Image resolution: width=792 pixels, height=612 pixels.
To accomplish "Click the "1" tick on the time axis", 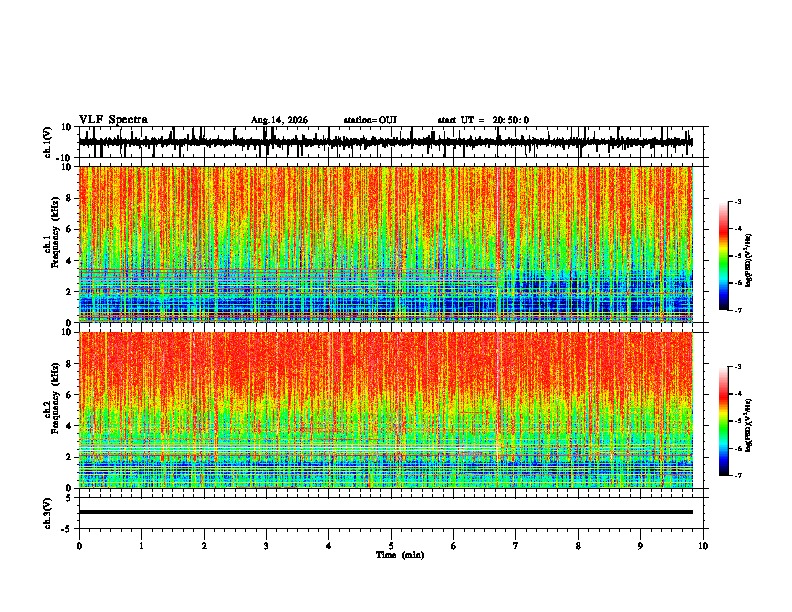I will point(141,546).
